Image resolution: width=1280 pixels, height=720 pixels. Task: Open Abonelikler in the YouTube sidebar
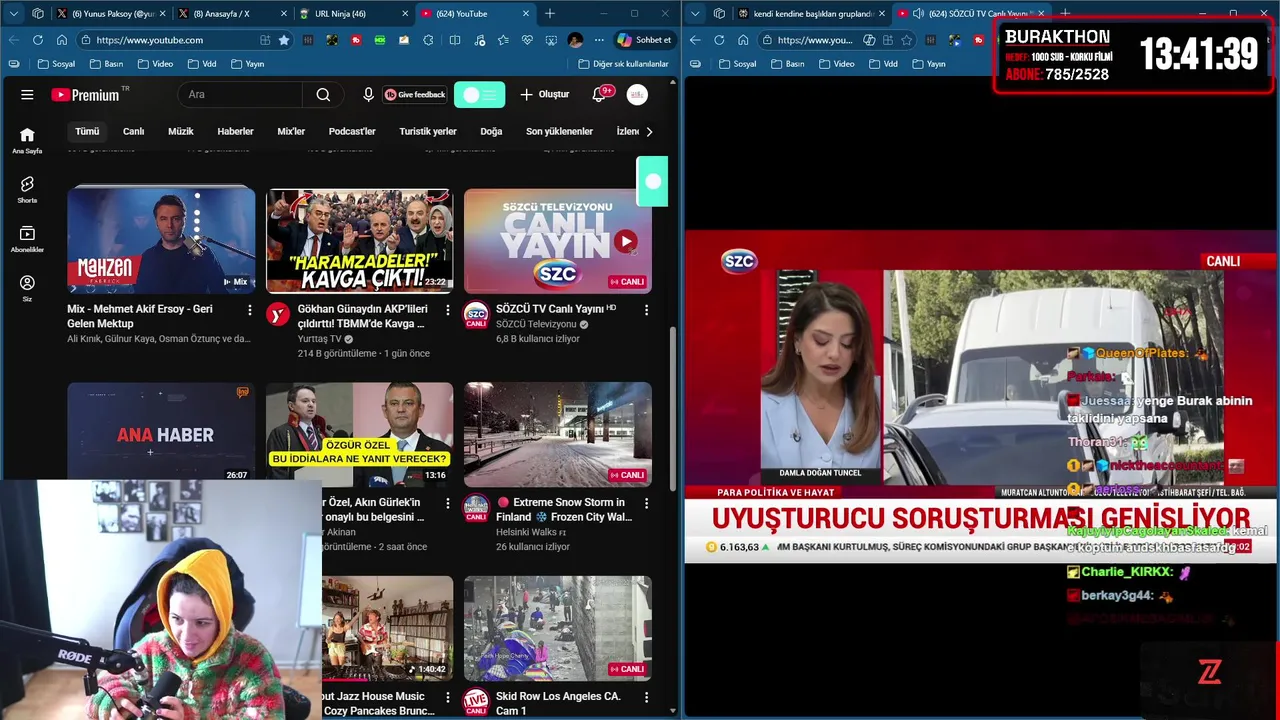pos(27,239)
